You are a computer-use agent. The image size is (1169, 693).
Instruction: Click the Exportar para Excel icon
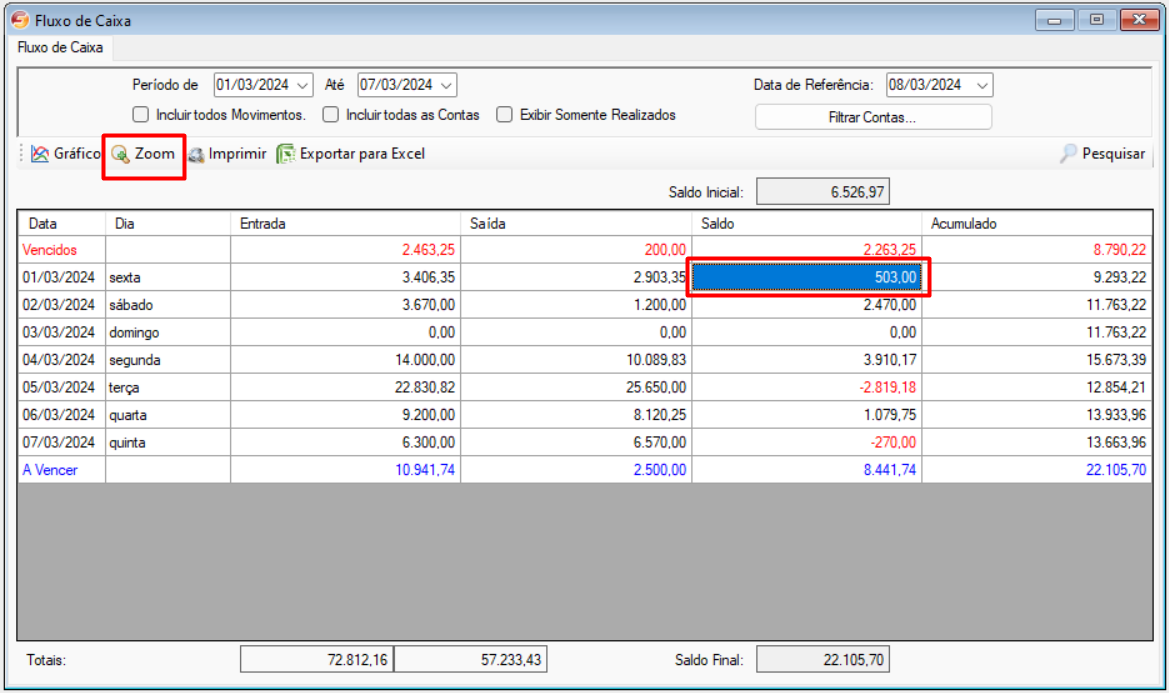286,154
